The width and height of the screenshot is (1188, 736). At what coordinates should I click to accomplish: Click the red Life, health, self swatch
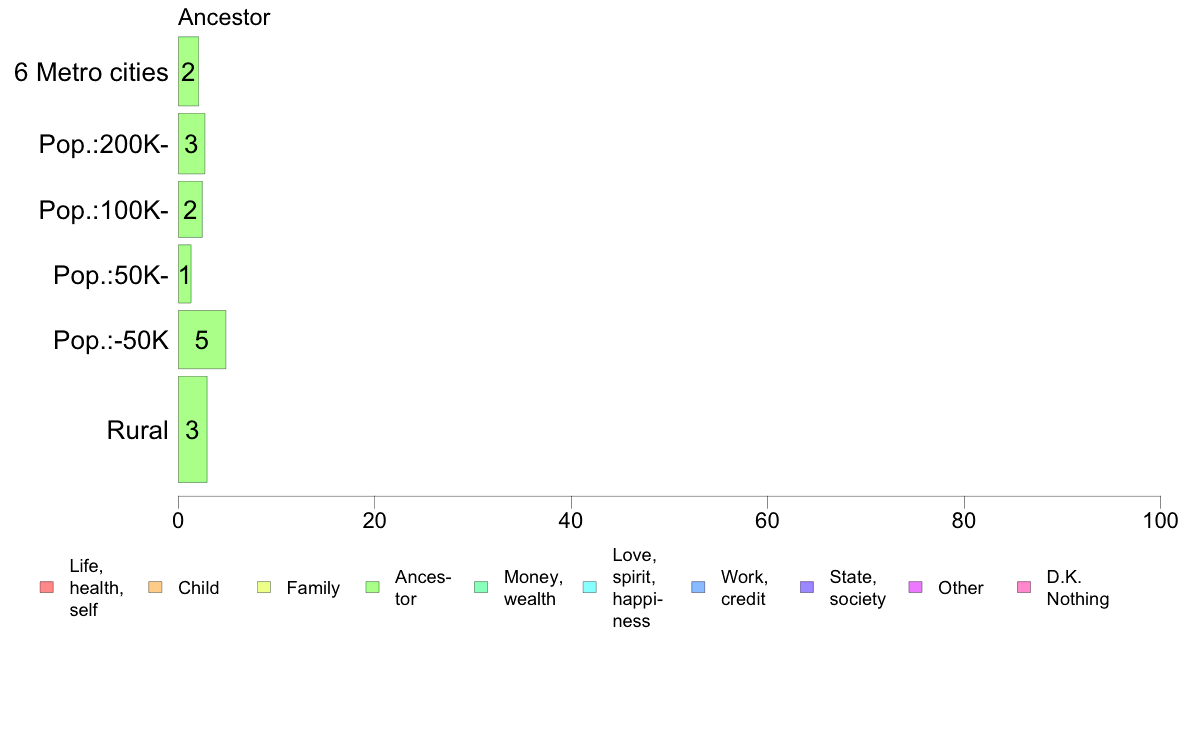point(47,587)
